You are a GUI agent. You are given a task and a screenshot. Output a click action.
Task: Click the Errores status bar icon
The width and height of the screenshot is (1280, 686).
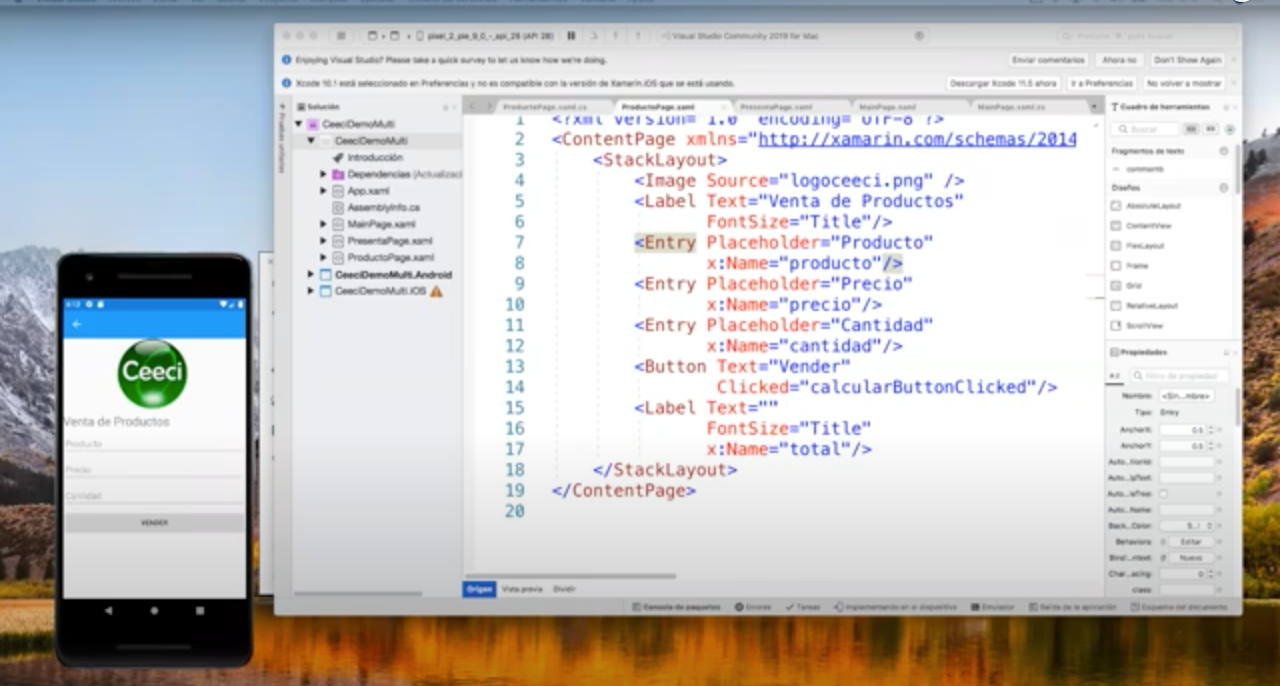pos(739,607)
